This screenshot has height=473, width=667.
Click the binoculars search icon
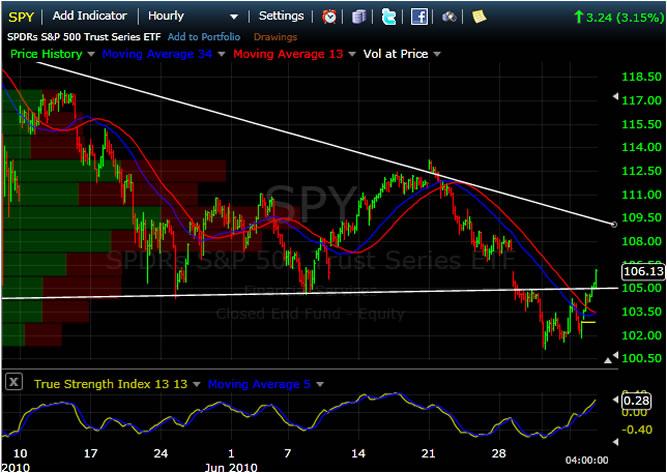coord(449,17)
